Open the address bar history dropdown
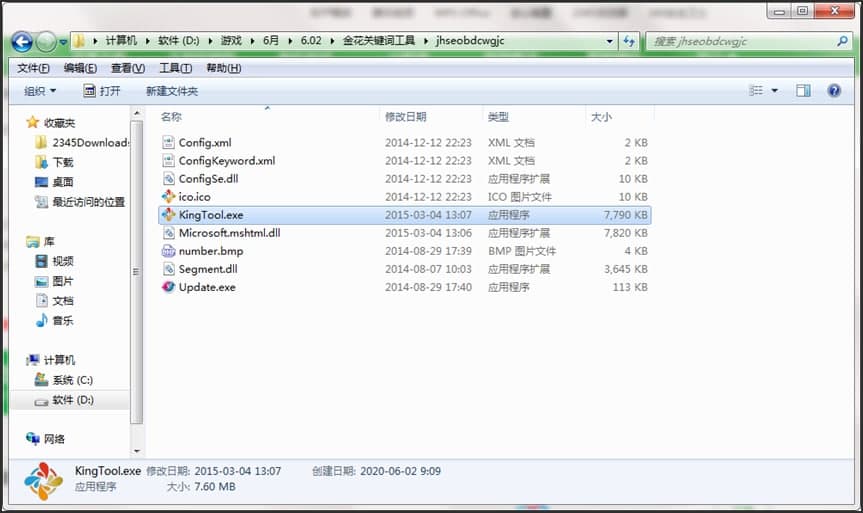This screenshot has width=863, height=513. (x=609, y=41)
